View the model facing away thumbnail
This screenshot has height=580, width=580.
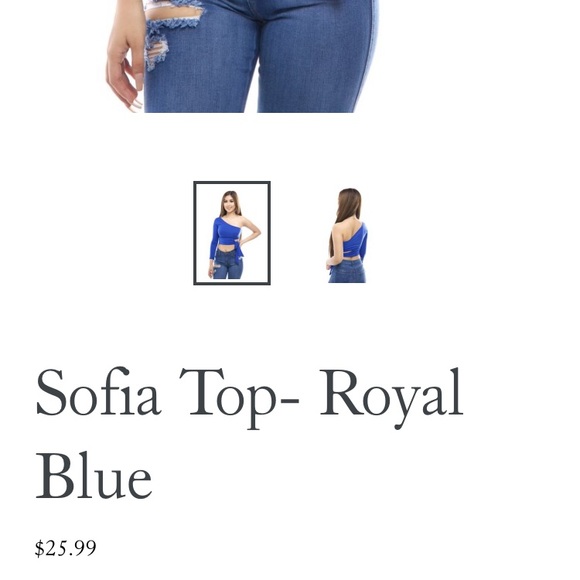[x=348, y=235]
